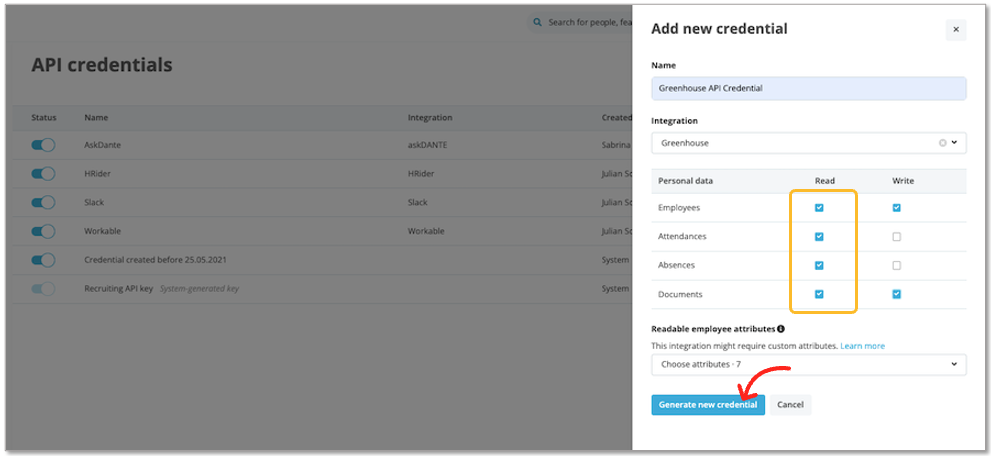Image resolution: width=991 pixels, height=456 pixels.
Task: Uncheck Write permission for Documents
Action: point(896,294)
